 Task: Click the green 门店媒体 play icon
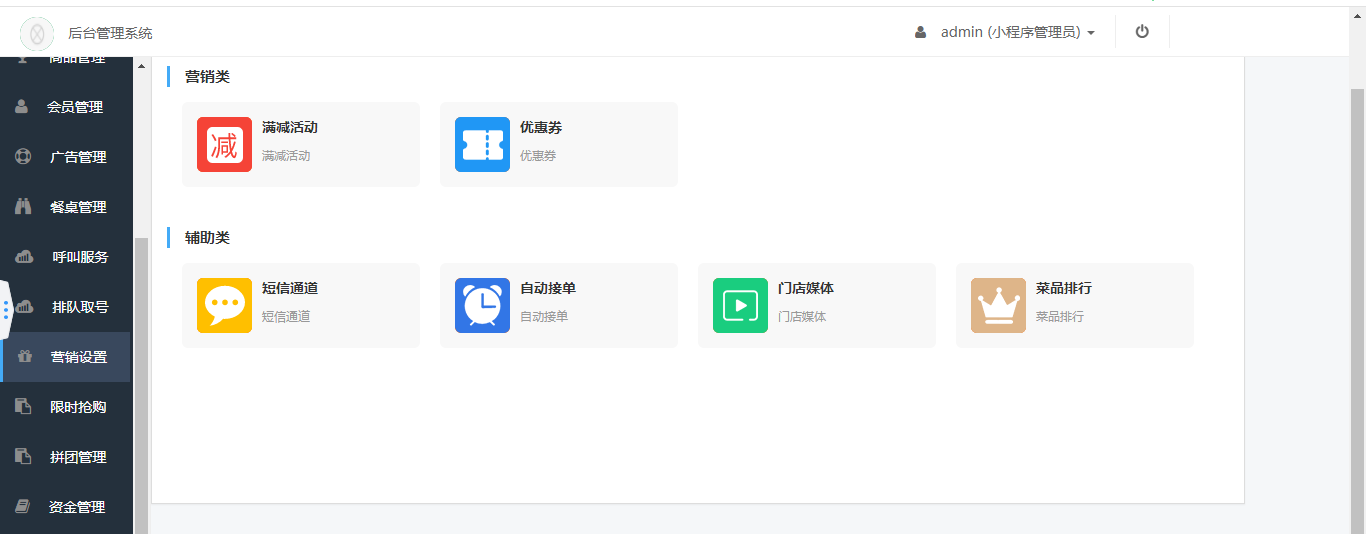[740, 305]
